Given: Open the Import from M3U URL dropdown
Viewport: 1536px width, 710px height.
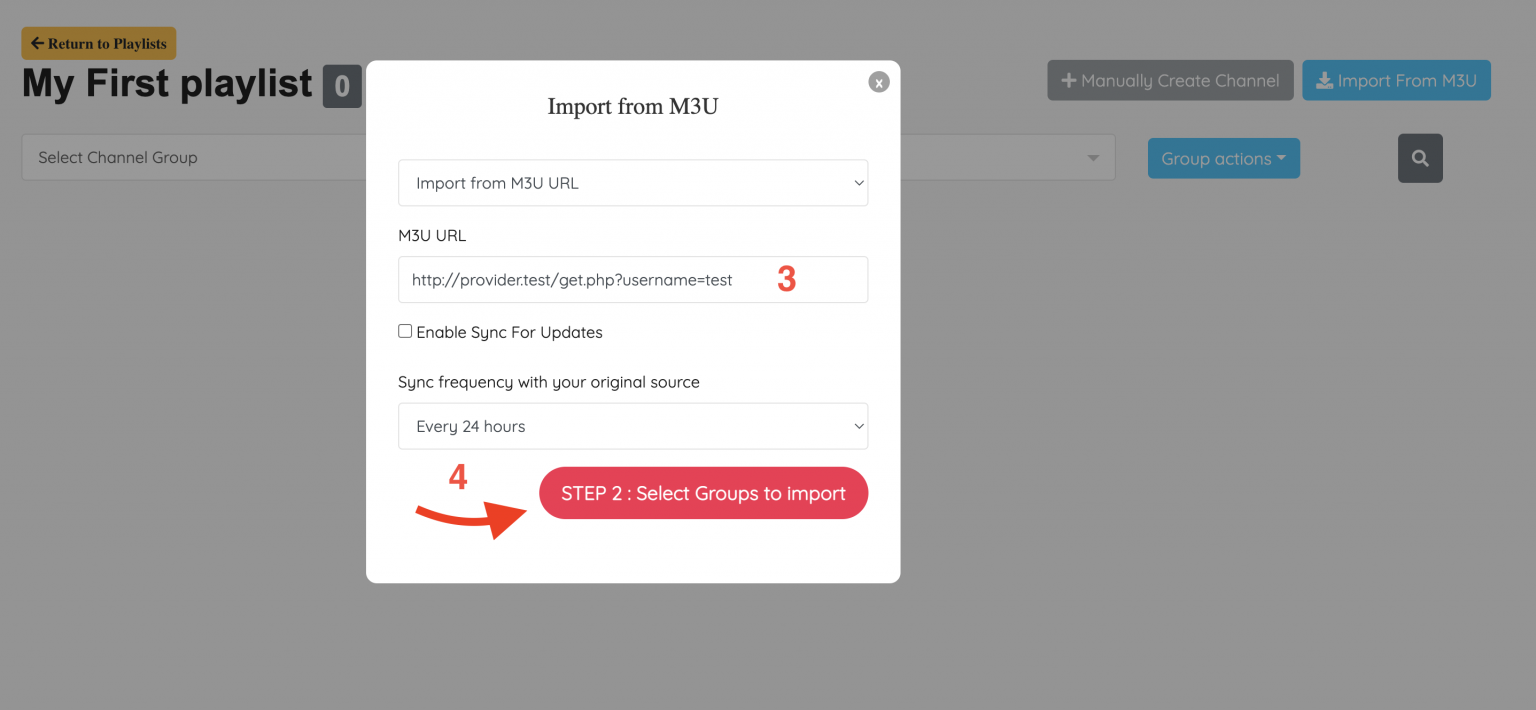Looking at the screenshot, I should [x=633, y=183].
